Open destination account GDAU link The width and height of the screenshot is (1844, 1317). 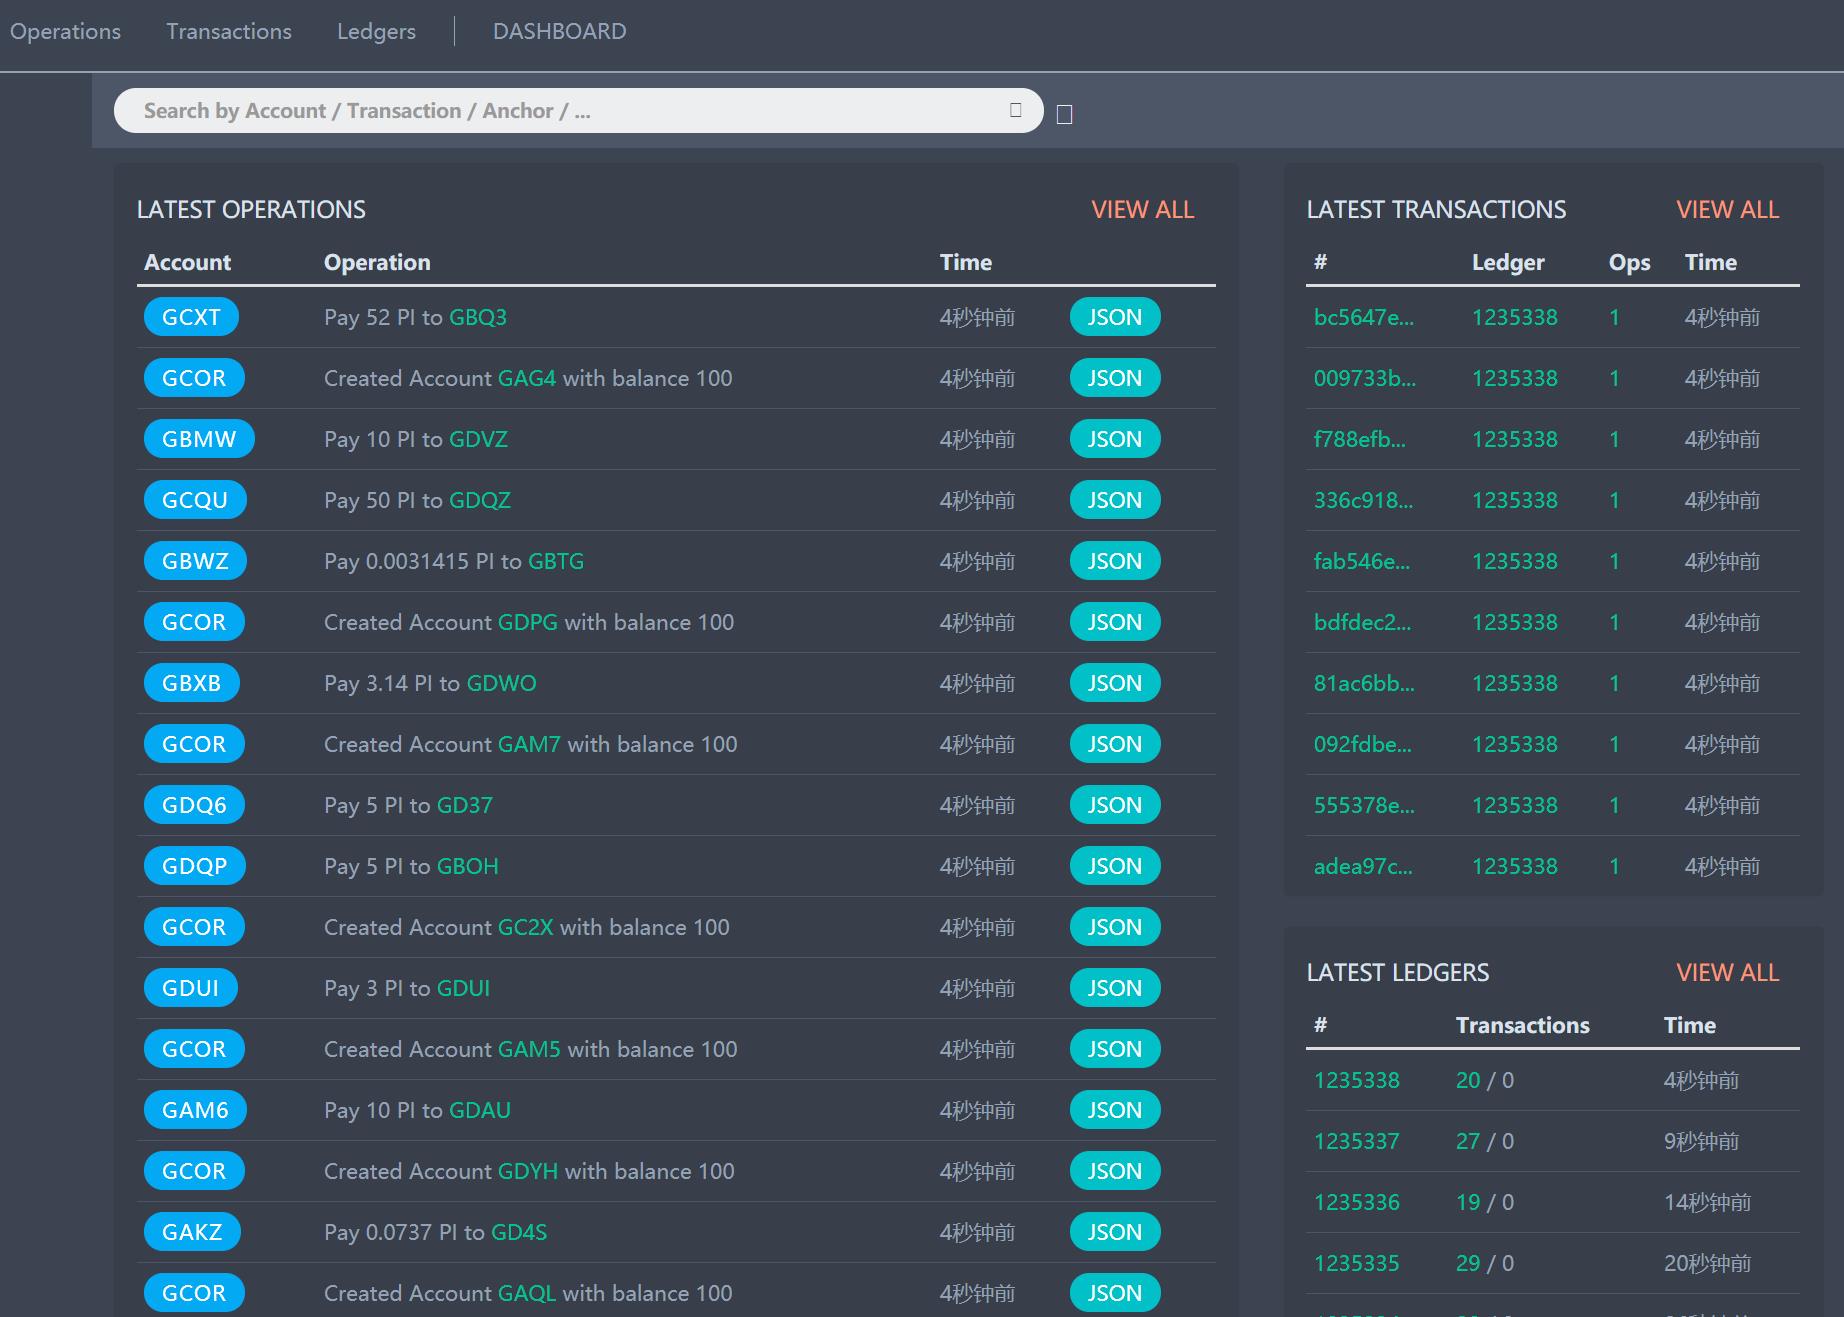coord(480,1110)
